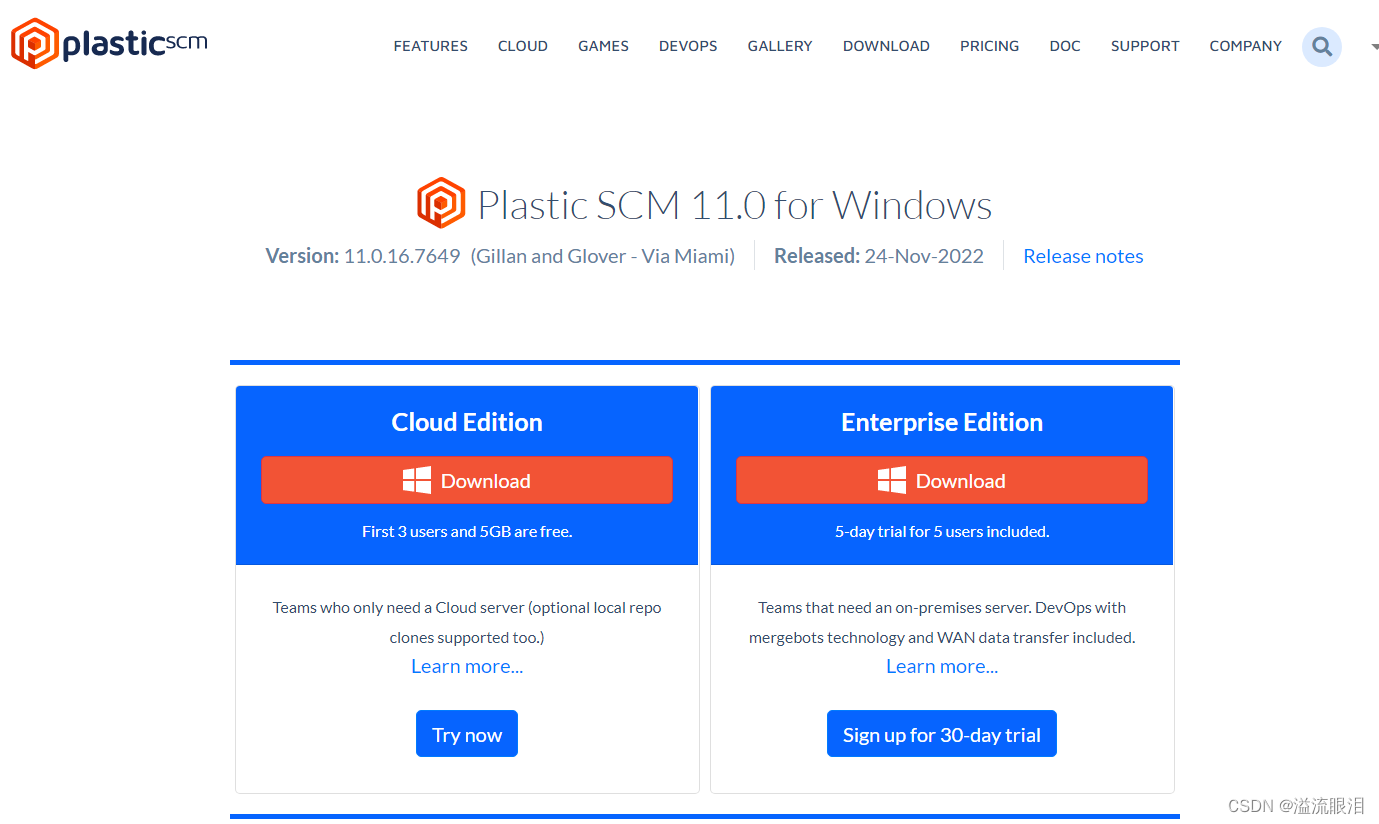Click the Plastic SCM 11.0 for Windows title
This screenshot has height=824, width=1379.
735,205
